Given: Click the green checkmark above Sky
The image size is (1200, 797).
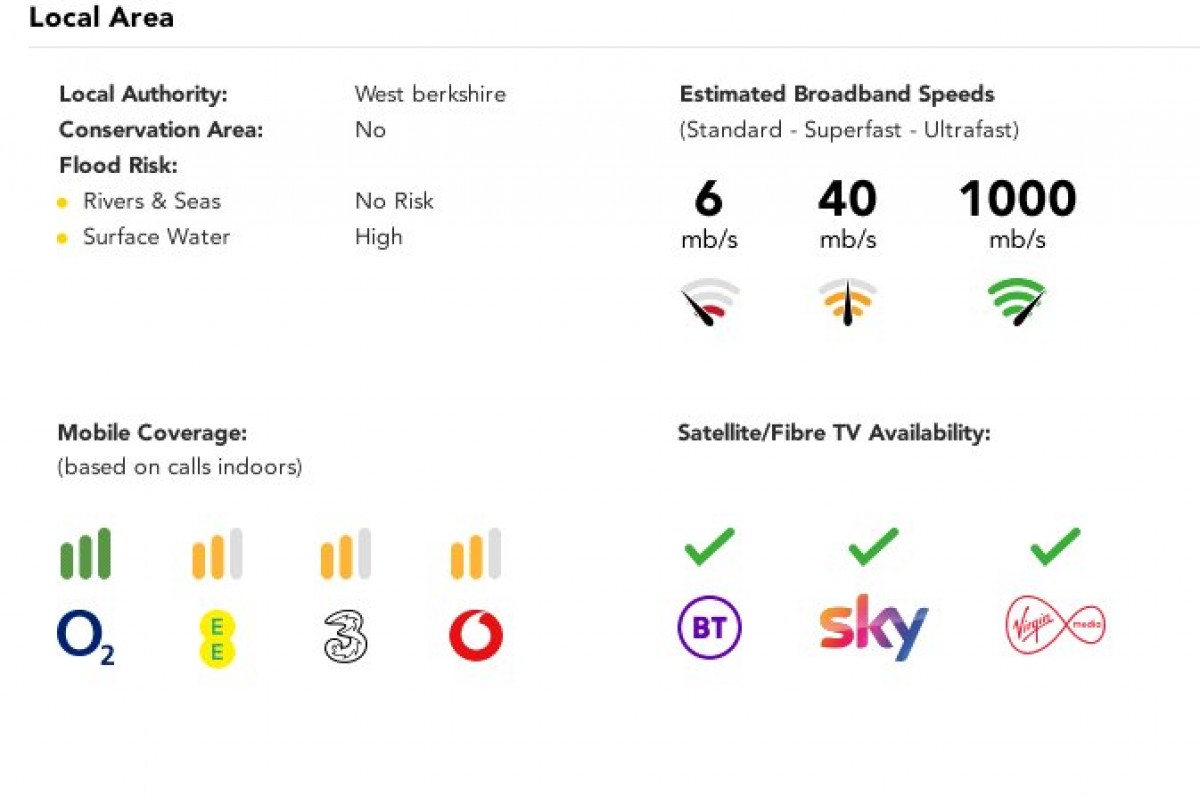Looking at the screenshot, I should pyautogui.click(x=874, y=546).
